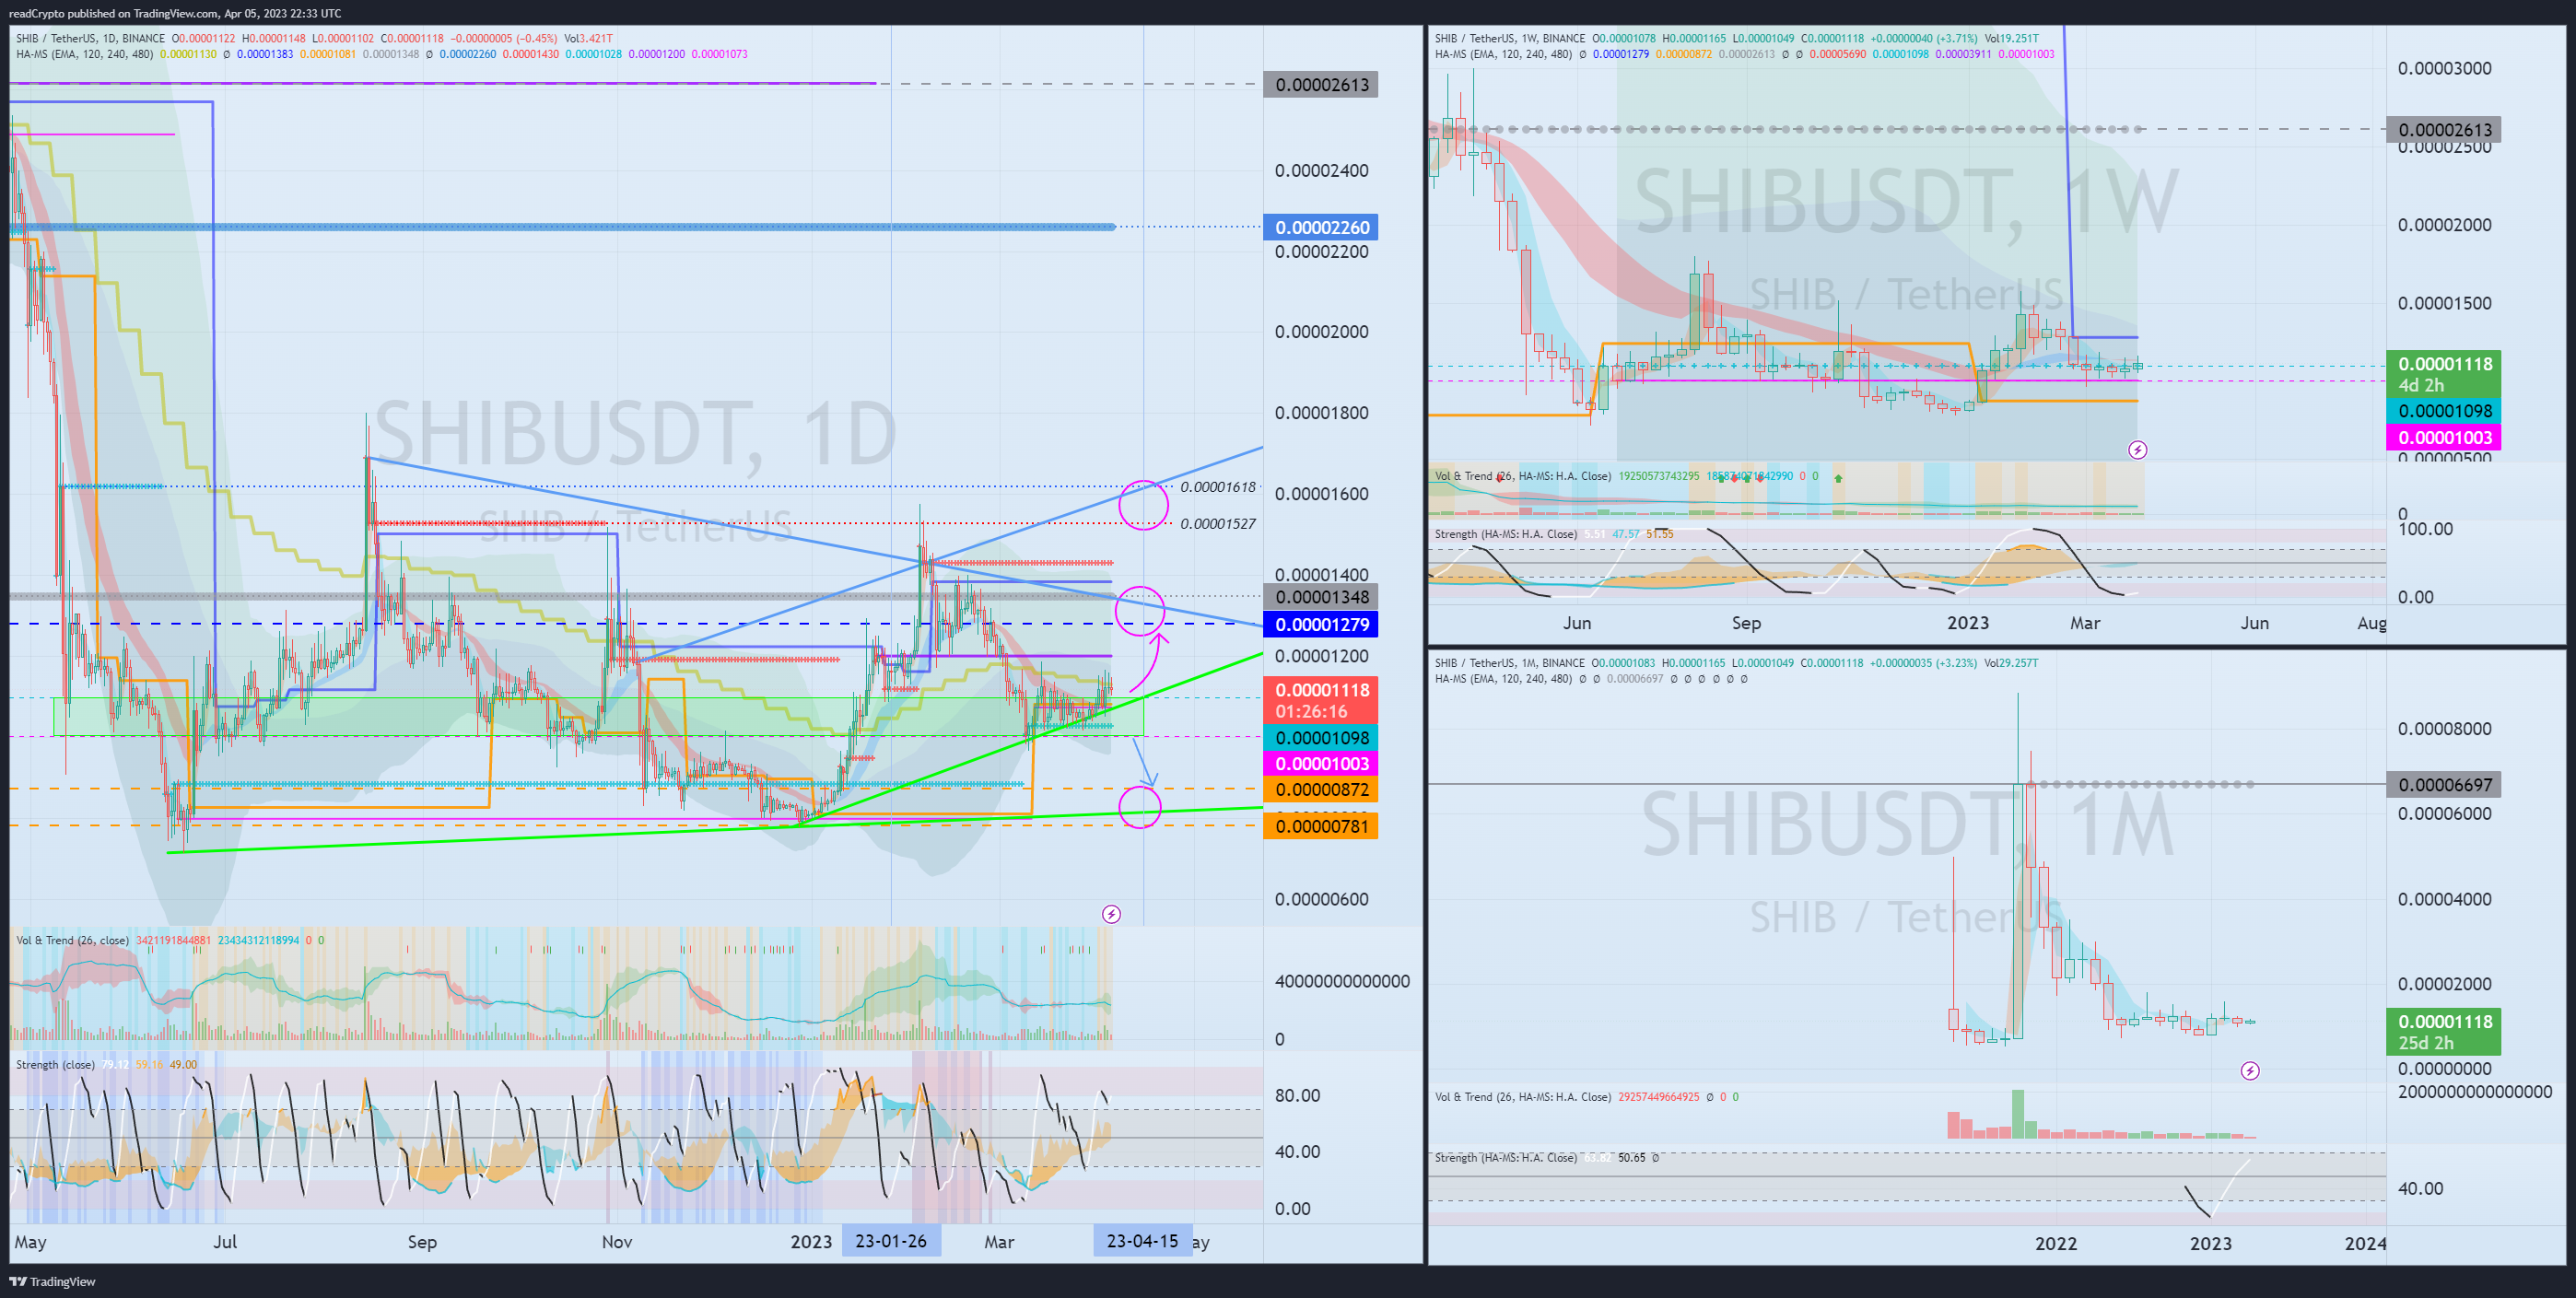Select the 0.00002613 price label on the 1D chart

pyautogui.click(x=1321, y=85)
